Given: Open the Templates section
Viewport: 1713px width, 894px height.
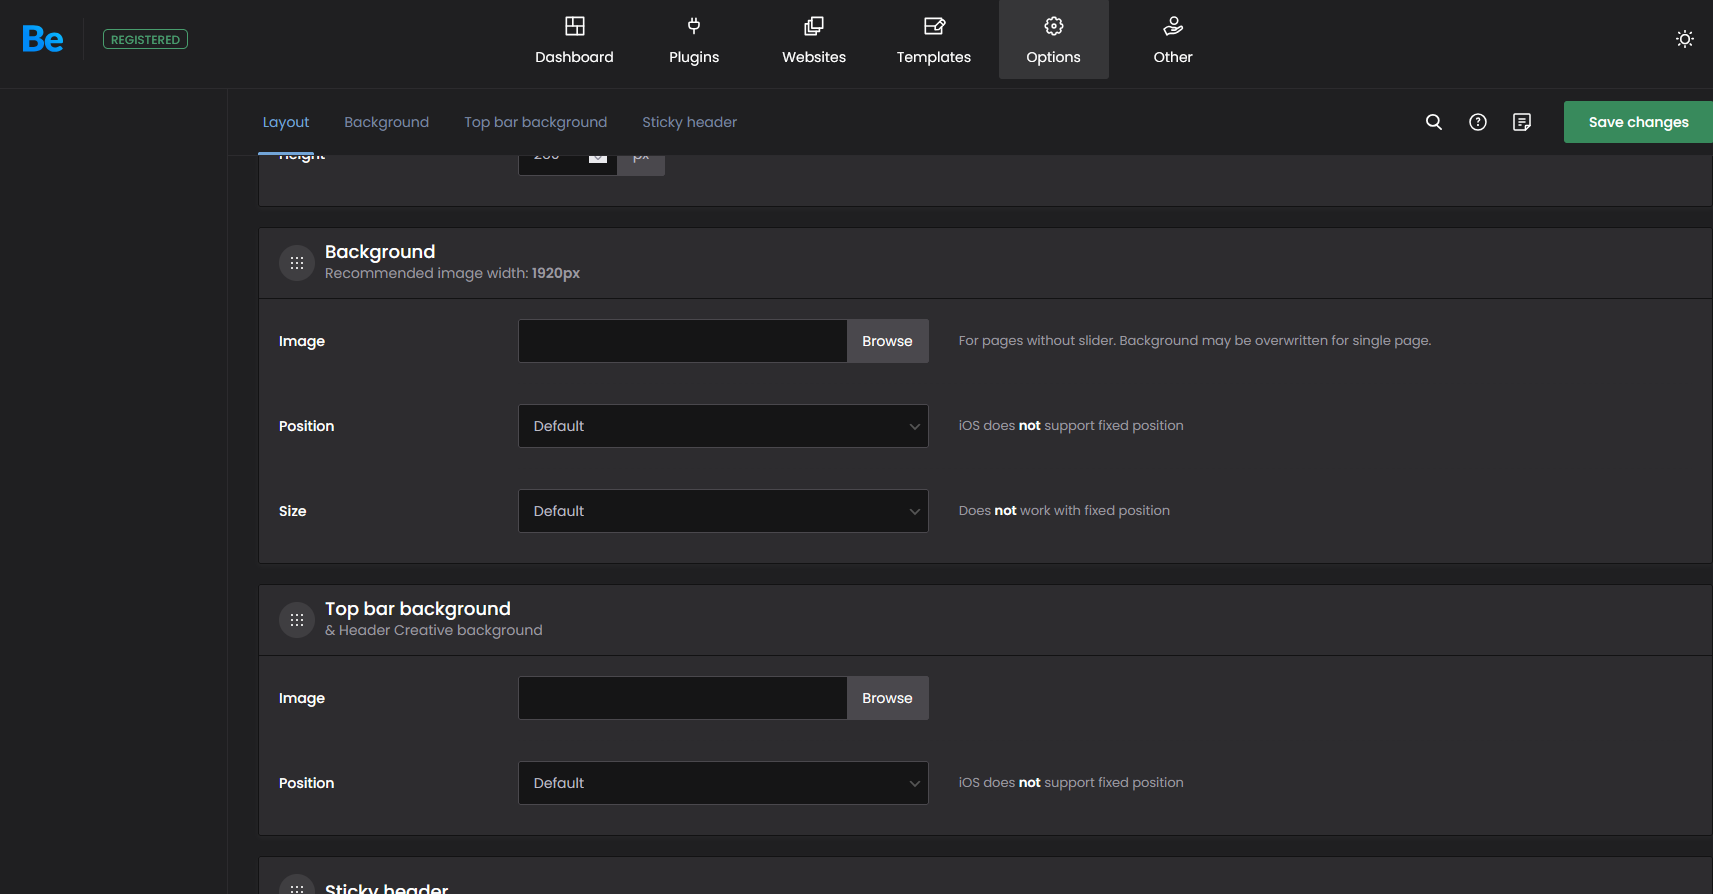Looking at the screenshot, I should point(933,40).
